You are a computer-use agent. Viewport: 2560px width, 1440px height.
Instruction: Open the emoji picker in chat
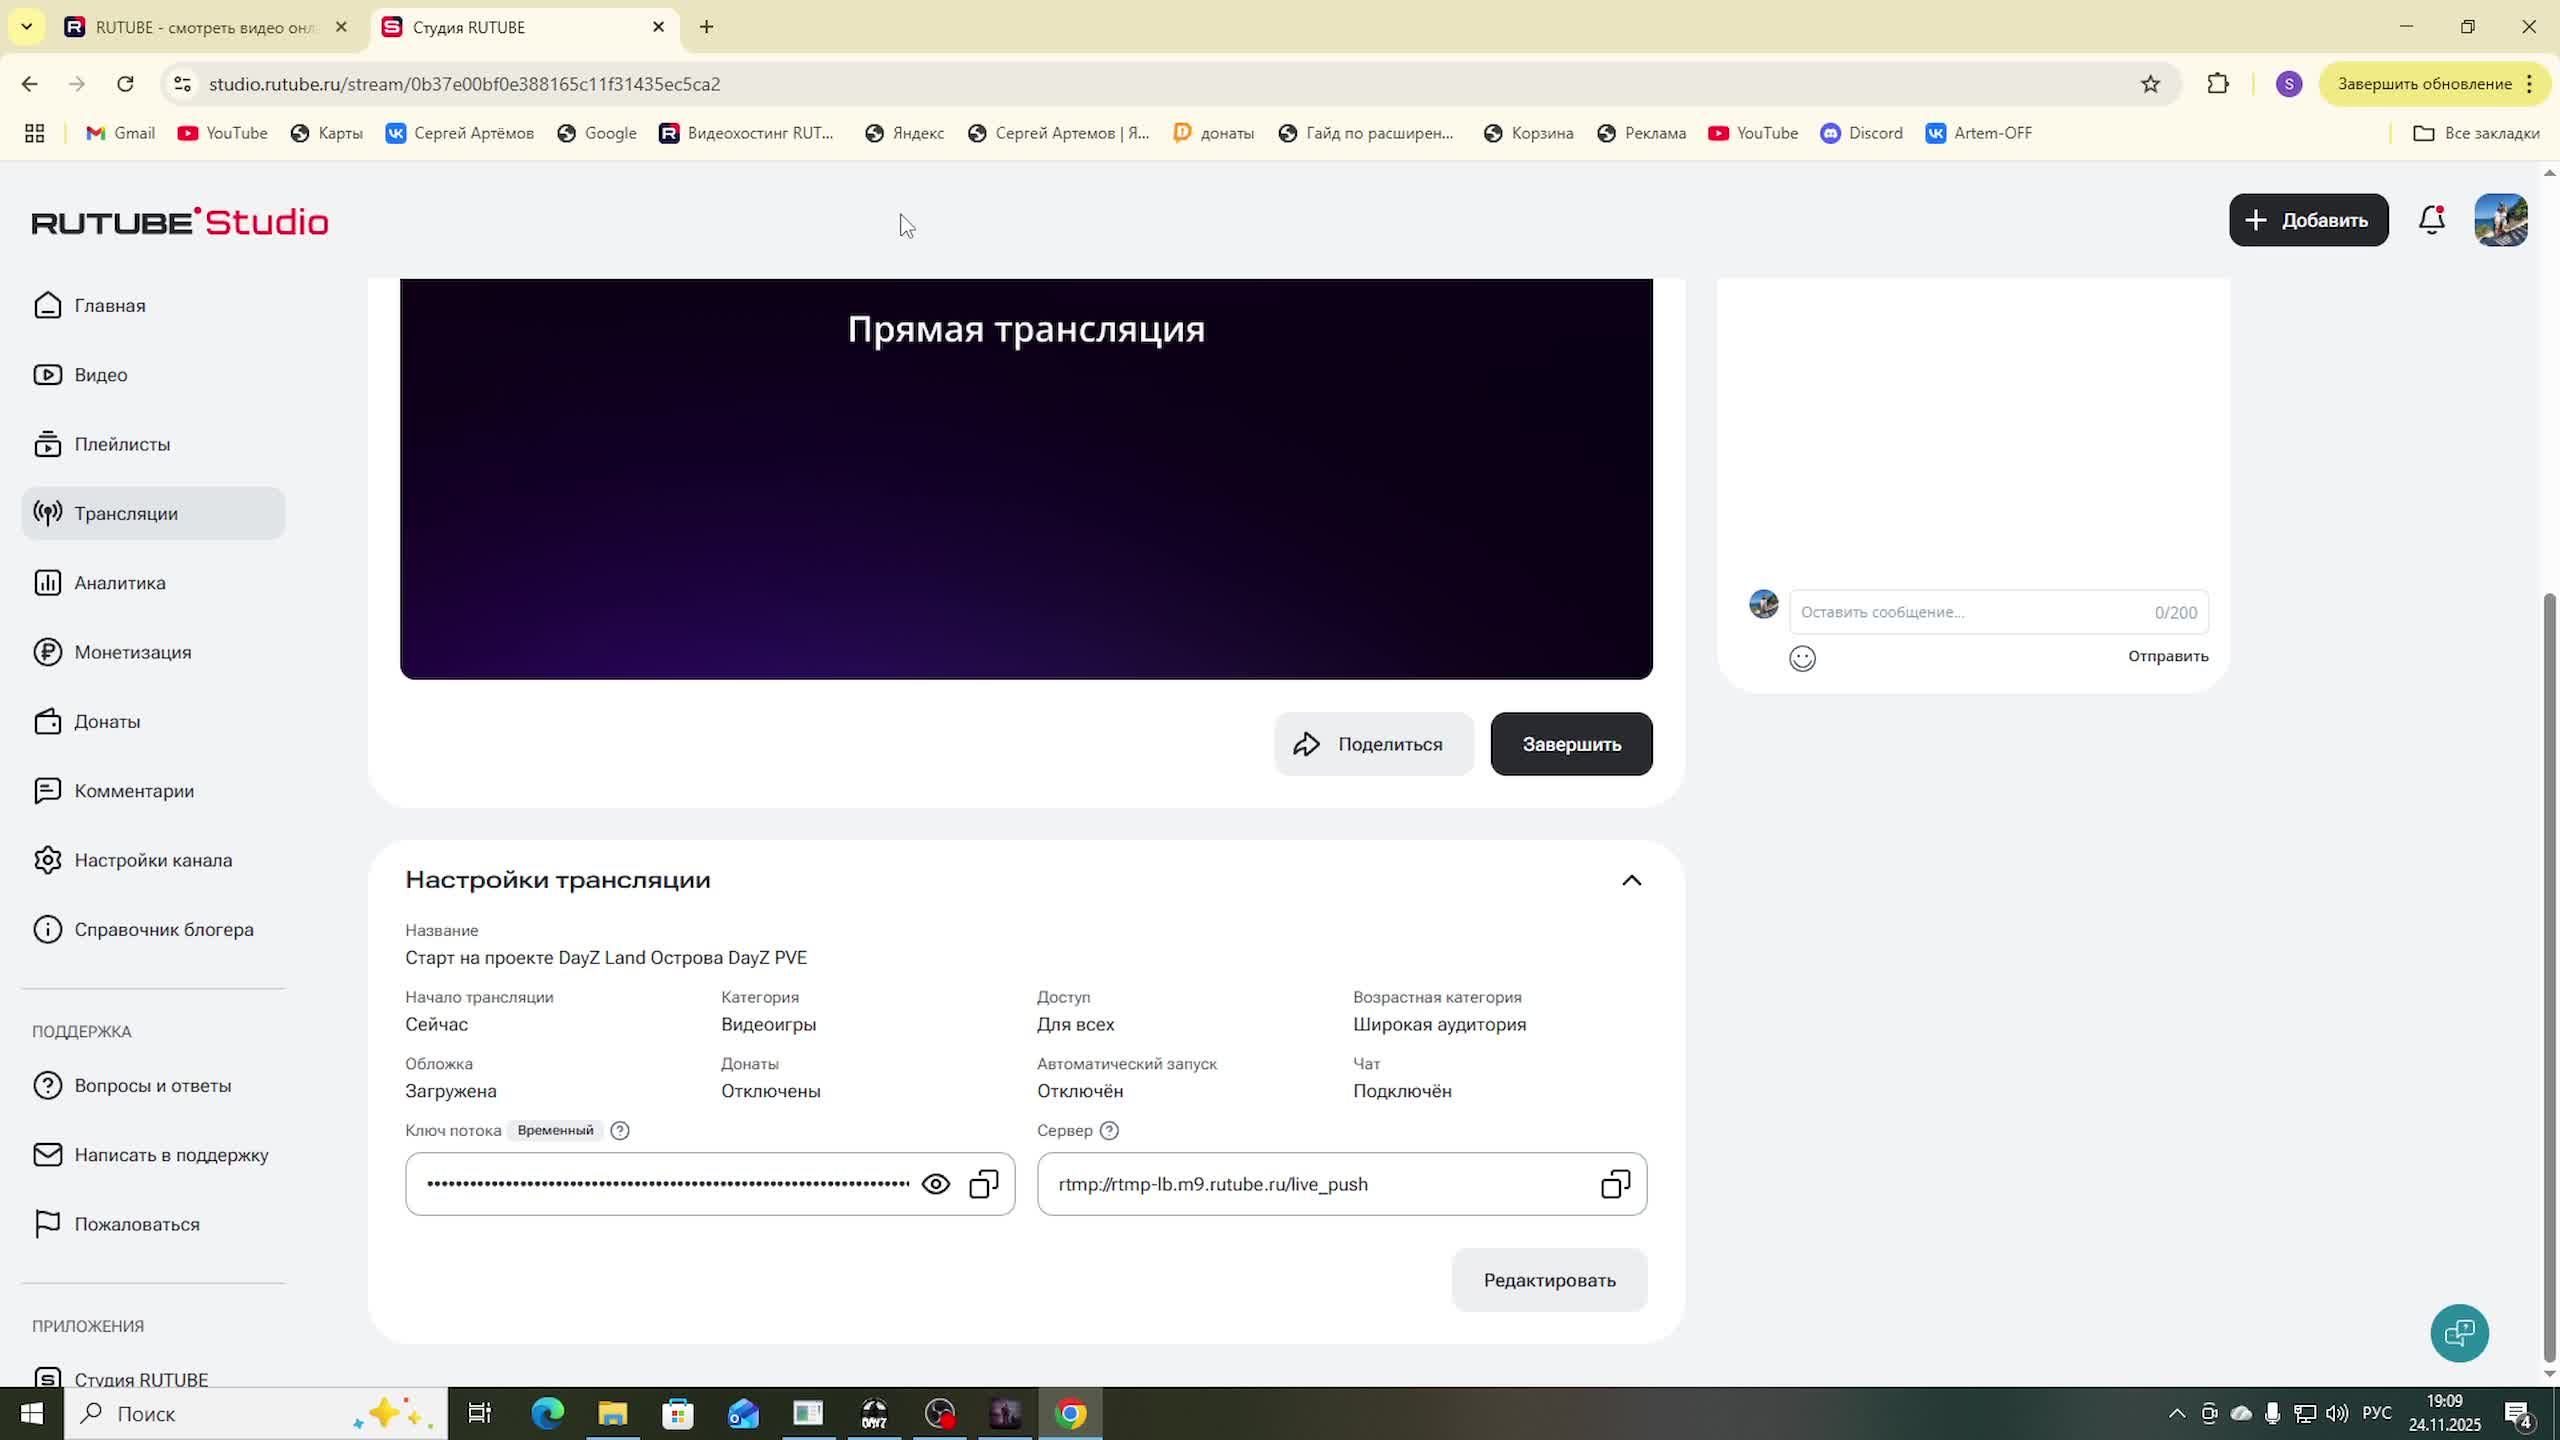pyautogui.click(x=1802, y=658)
